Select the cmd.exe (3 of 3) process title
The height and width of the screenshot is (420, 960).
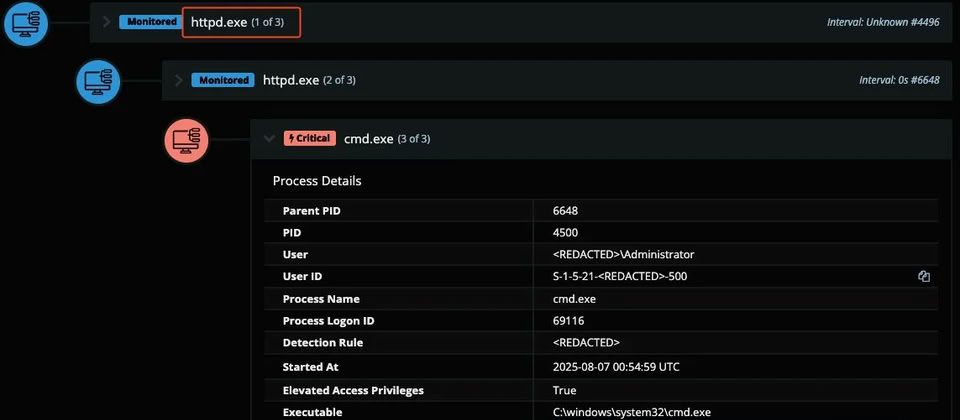(x=386, y=139)
